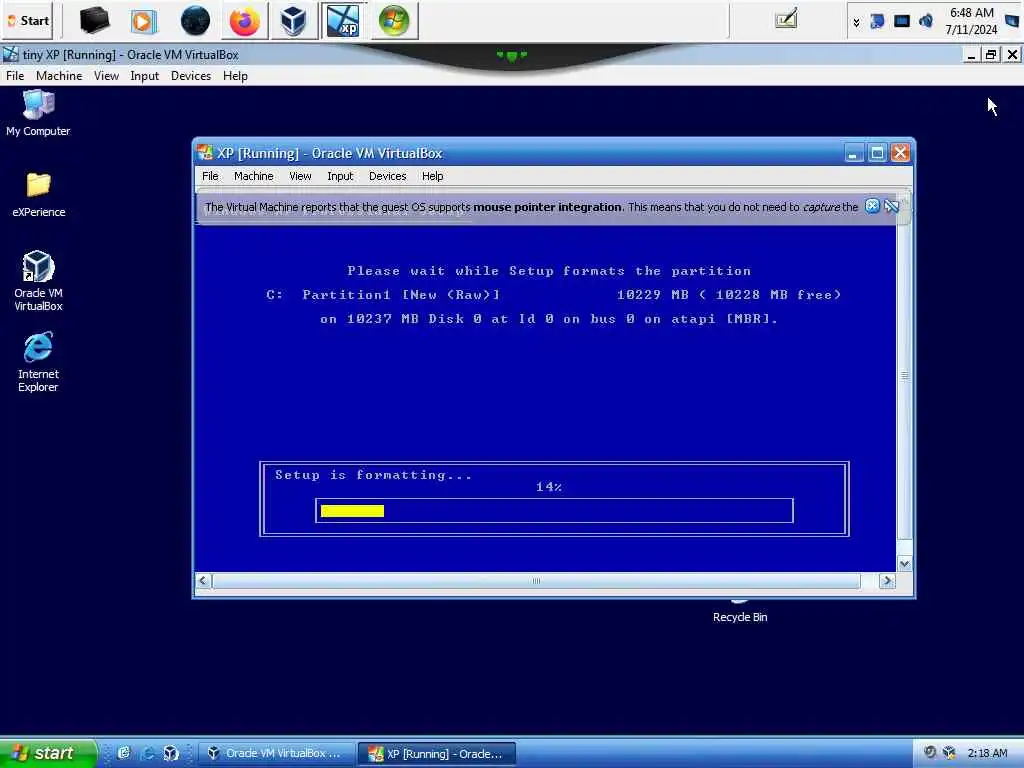Open the eXPerience folder on the desktop
The image size is (1024, 768).
[39, 194]
